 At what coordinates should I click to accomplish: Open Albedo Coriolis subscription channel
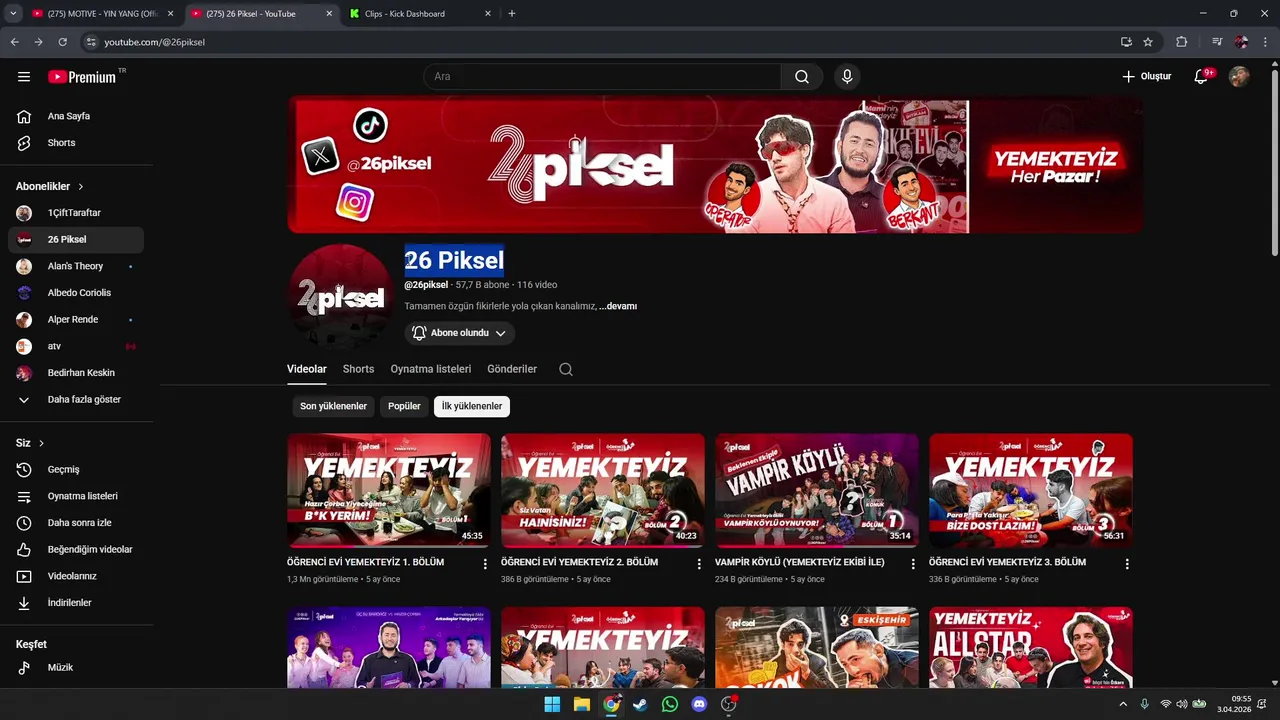point(76,293)
